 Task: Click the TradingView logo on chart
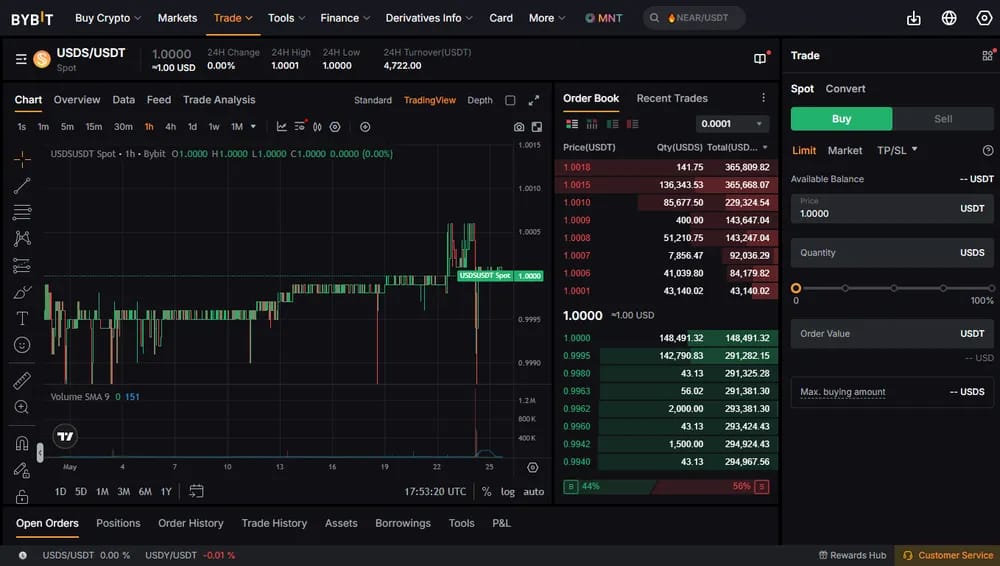point(65,436)
